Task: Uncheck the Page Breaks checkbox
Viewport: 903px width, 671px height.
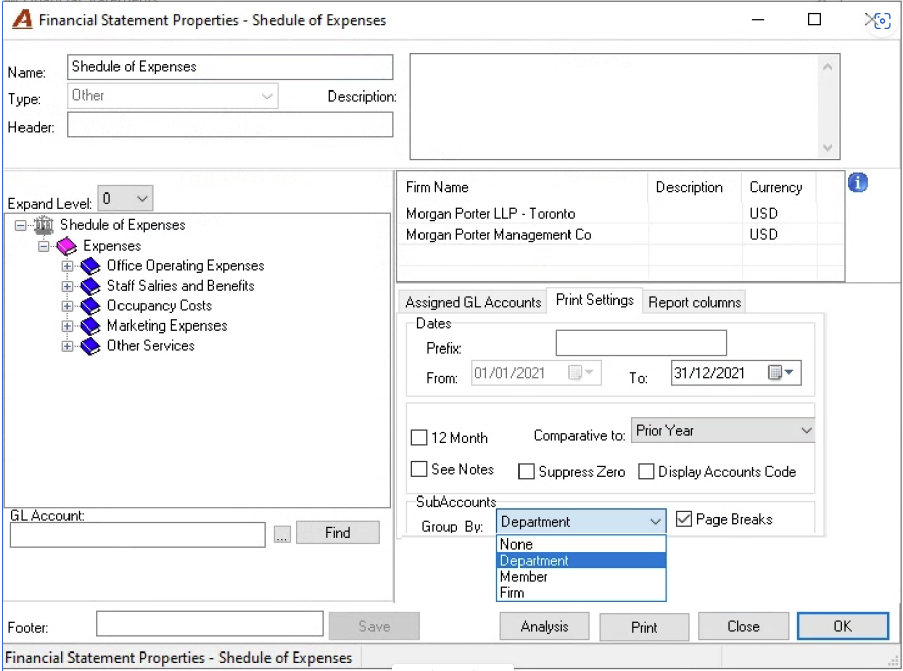Action: pyautogui.click(x=684, y=519)
